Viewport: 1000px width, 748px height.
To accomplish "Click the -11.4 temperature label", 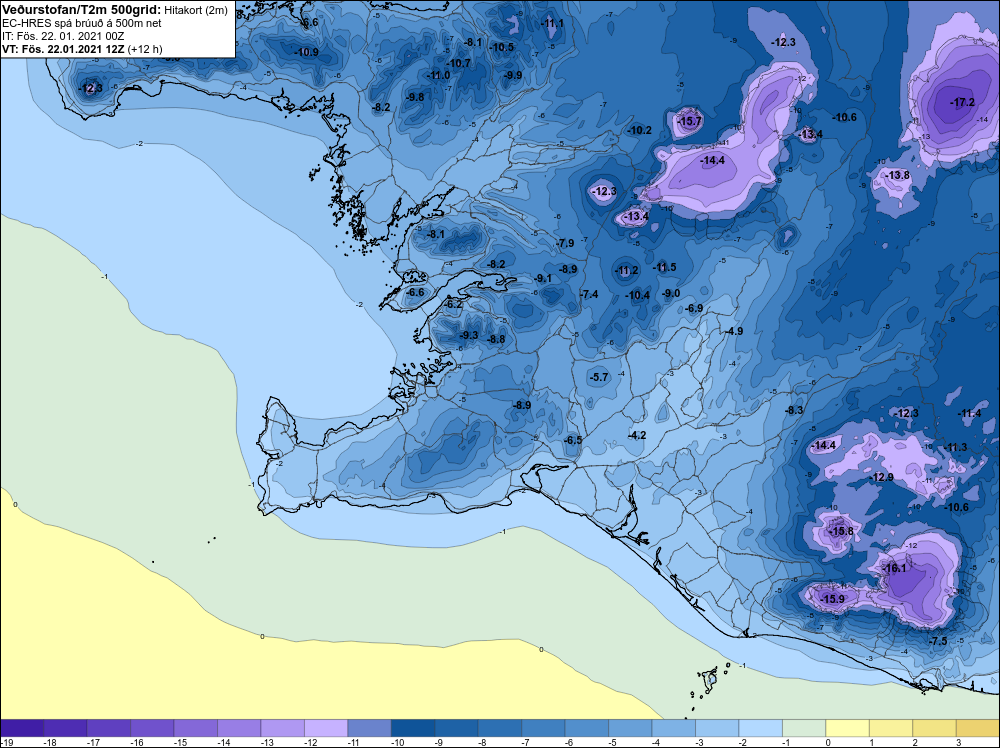I will (x=969, y=413).
